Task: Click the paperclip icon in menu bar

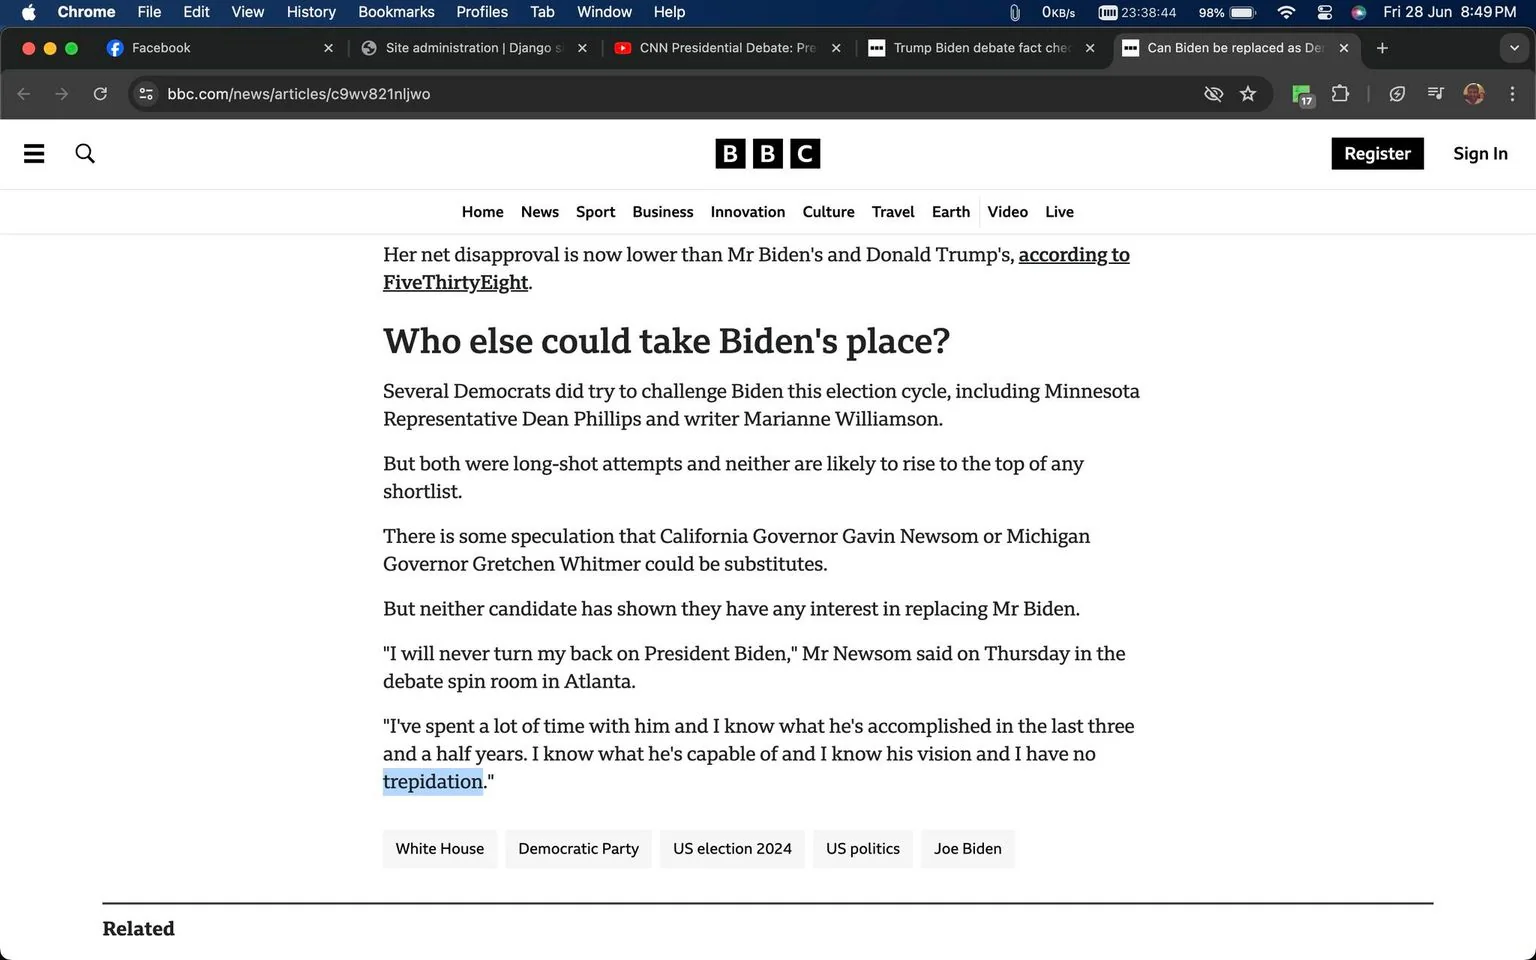Action: [x=1014, y=12]
